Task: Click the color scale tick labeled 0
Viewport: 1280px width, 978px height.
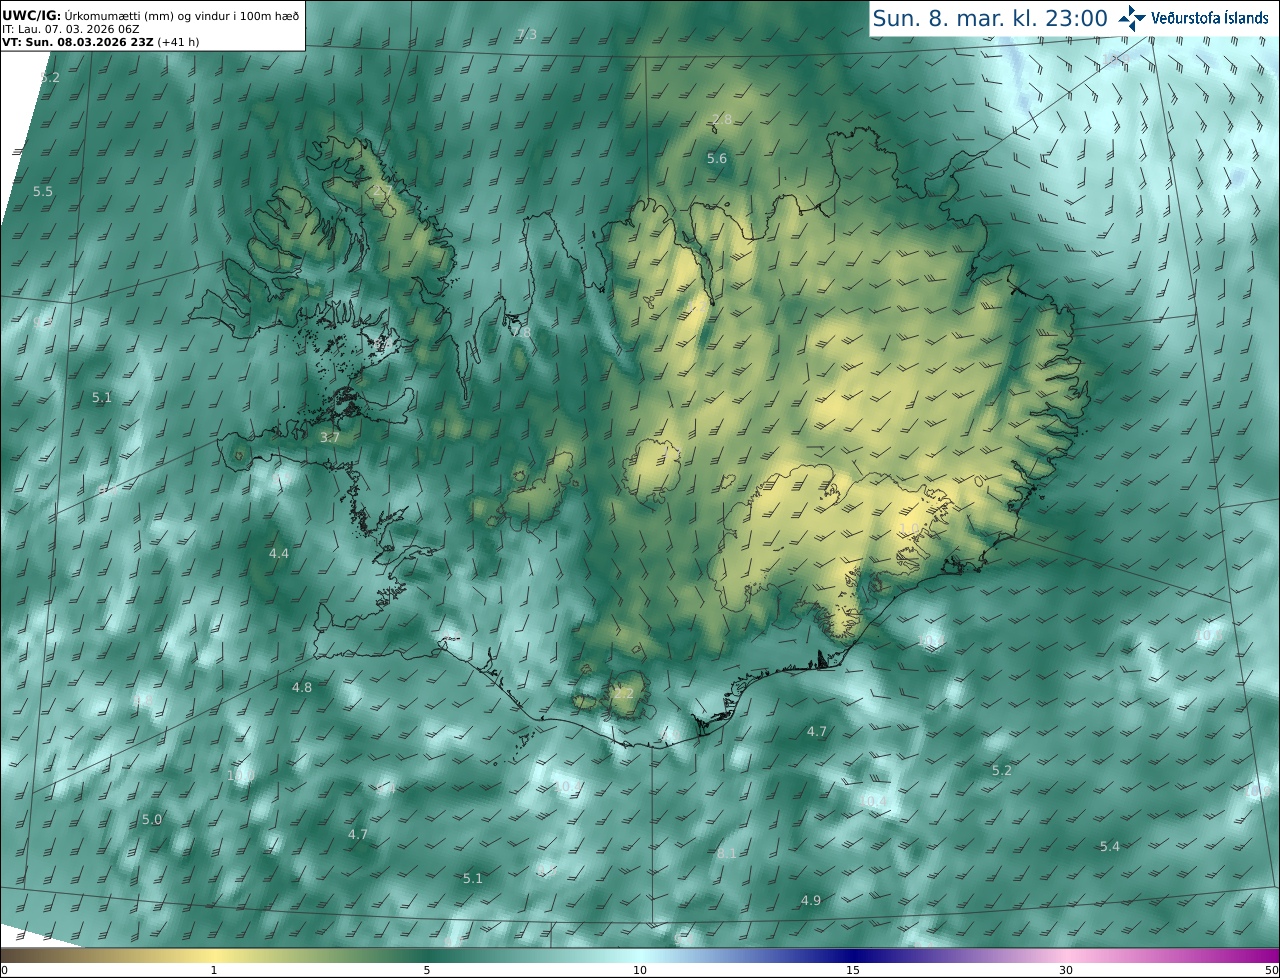Action: tap(4, 970)
